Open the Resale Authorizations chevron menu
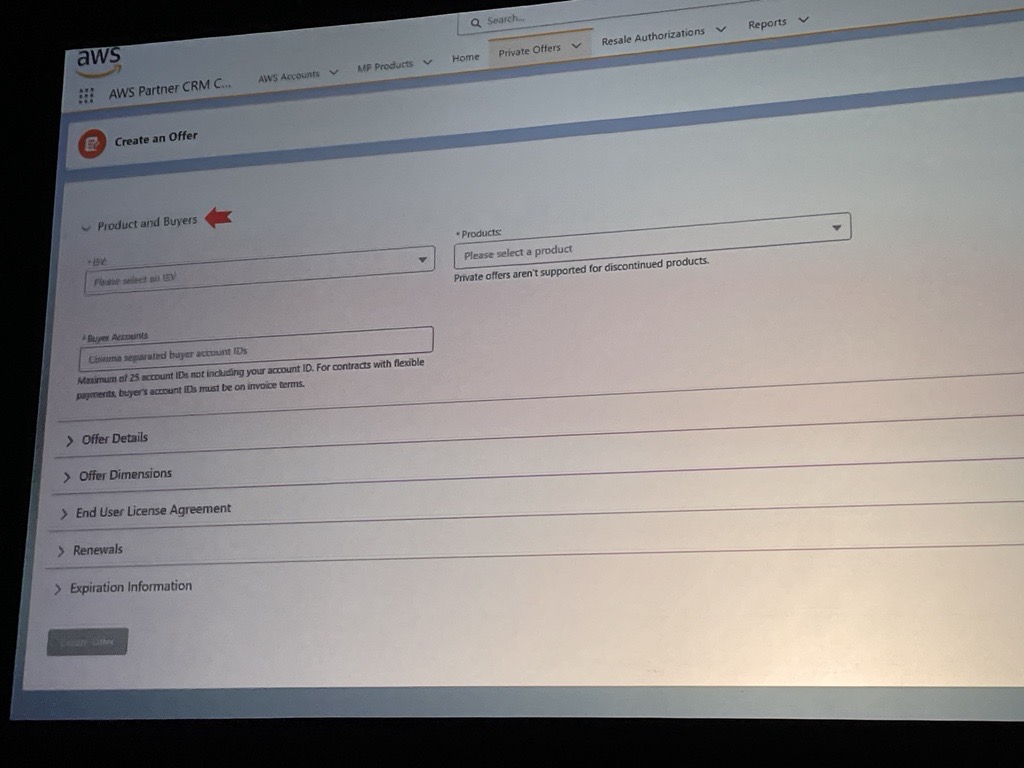 720,30
